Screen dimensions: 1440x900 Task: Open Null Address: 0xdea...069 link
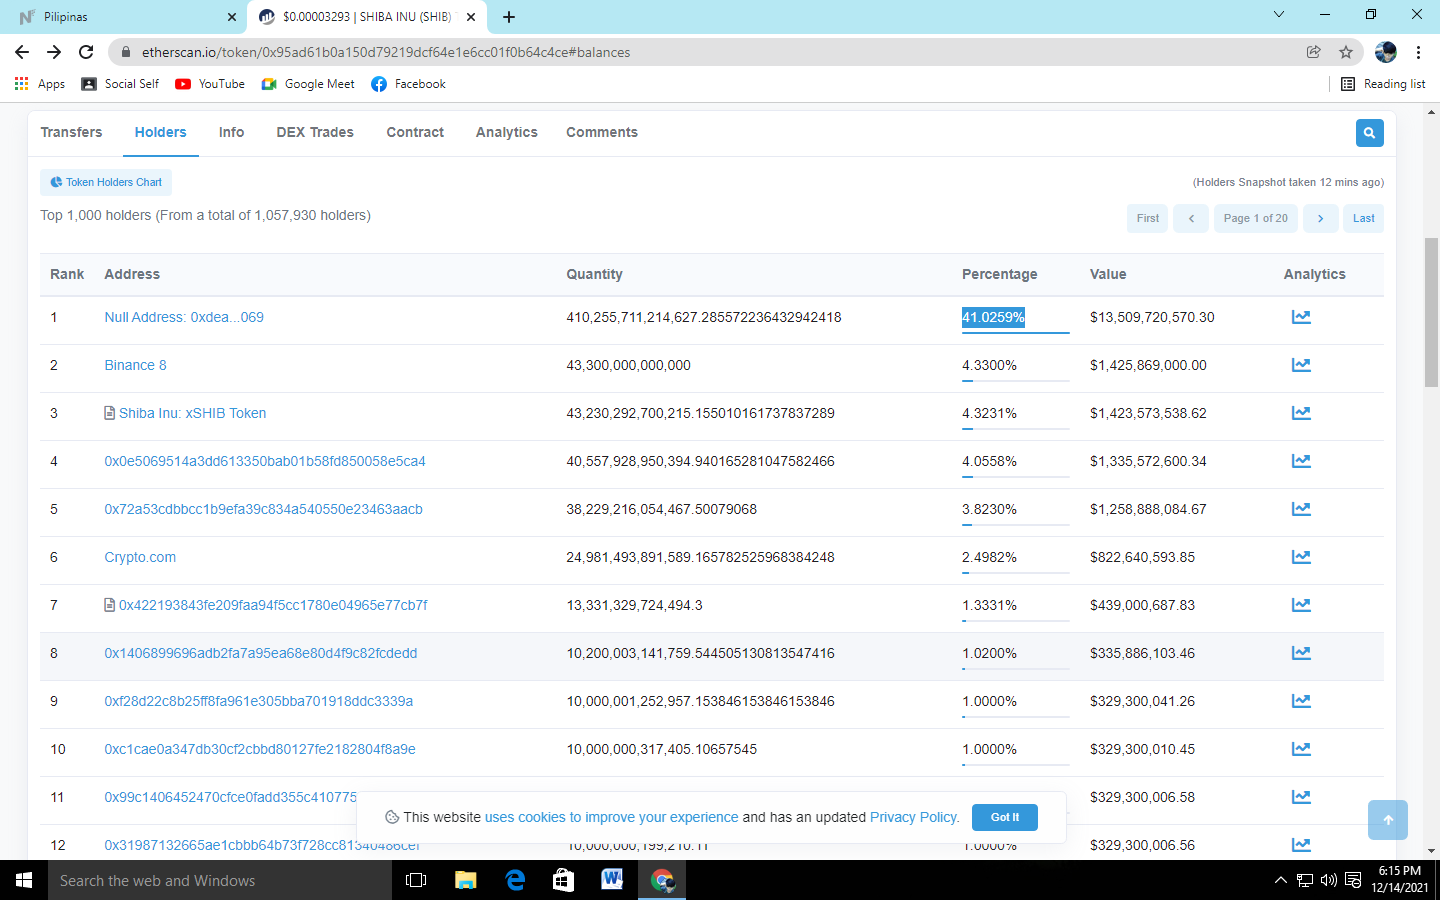184,317
